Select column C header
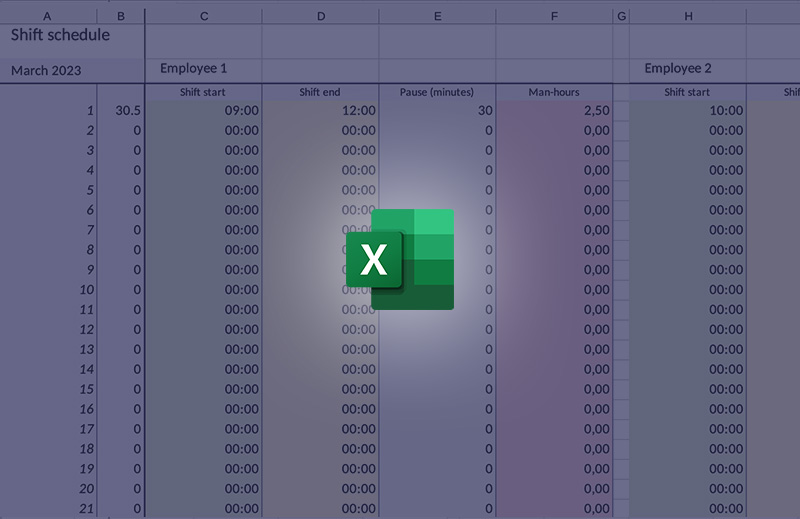The image size is (800, 519). click(x=204, y=16)
